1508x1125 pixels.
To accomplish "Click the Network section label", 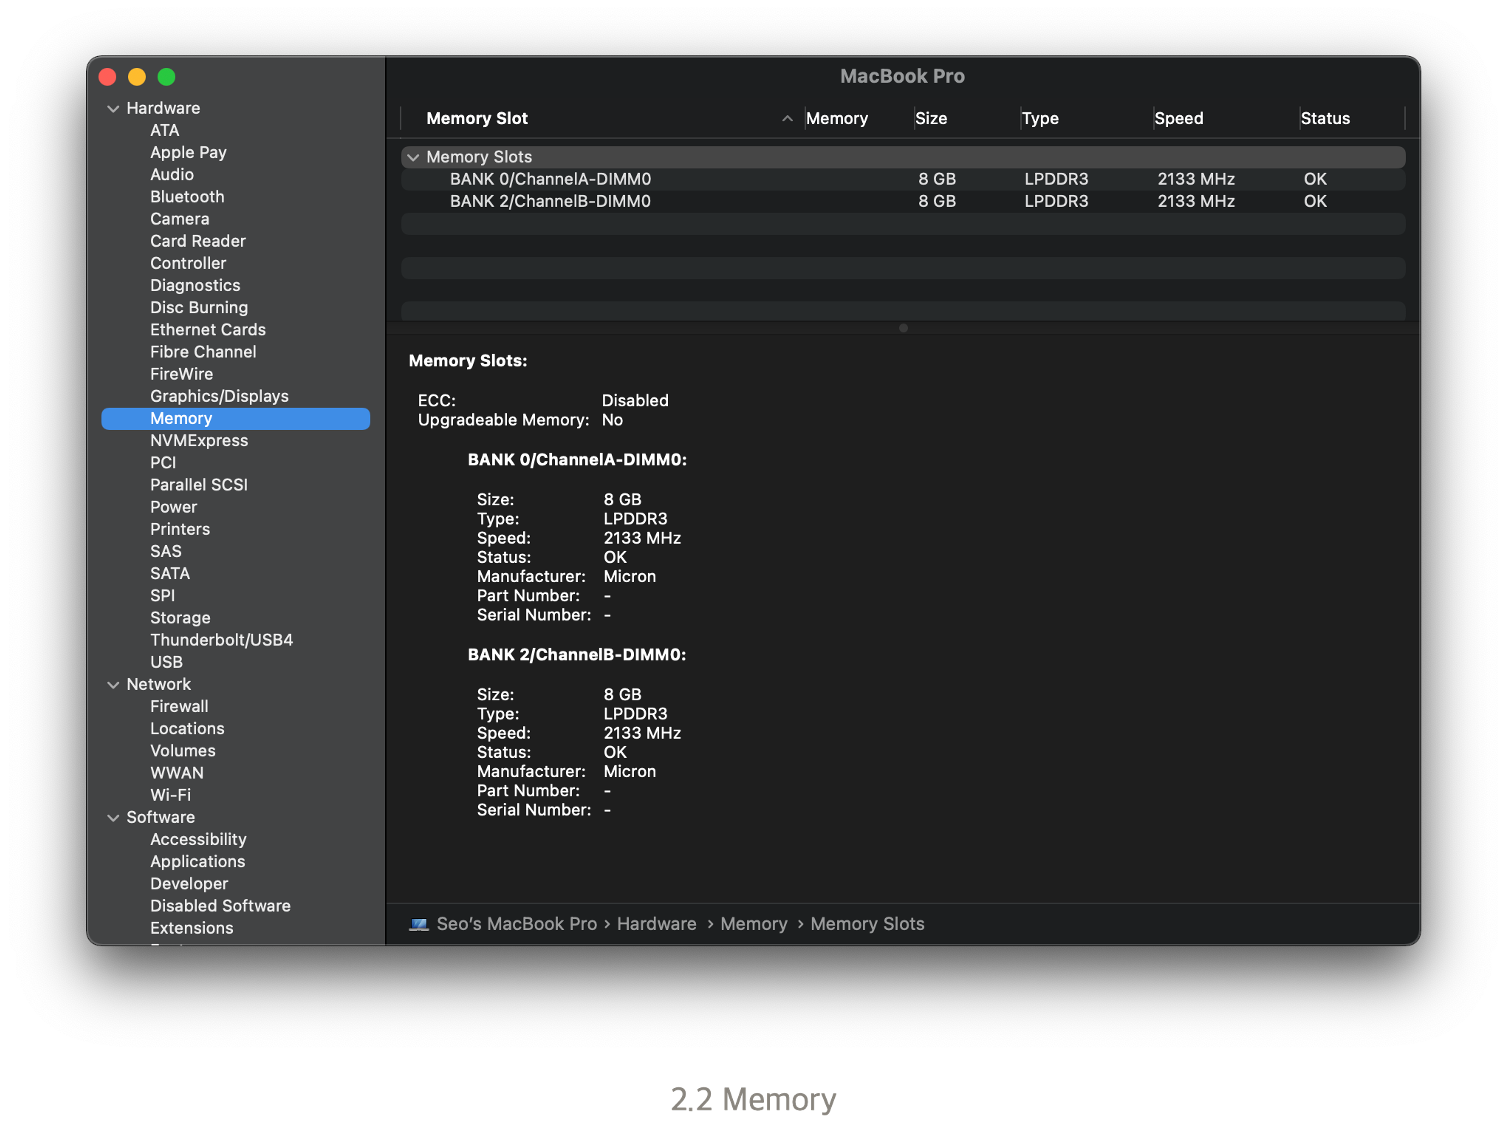I will [x=158, y=685].
